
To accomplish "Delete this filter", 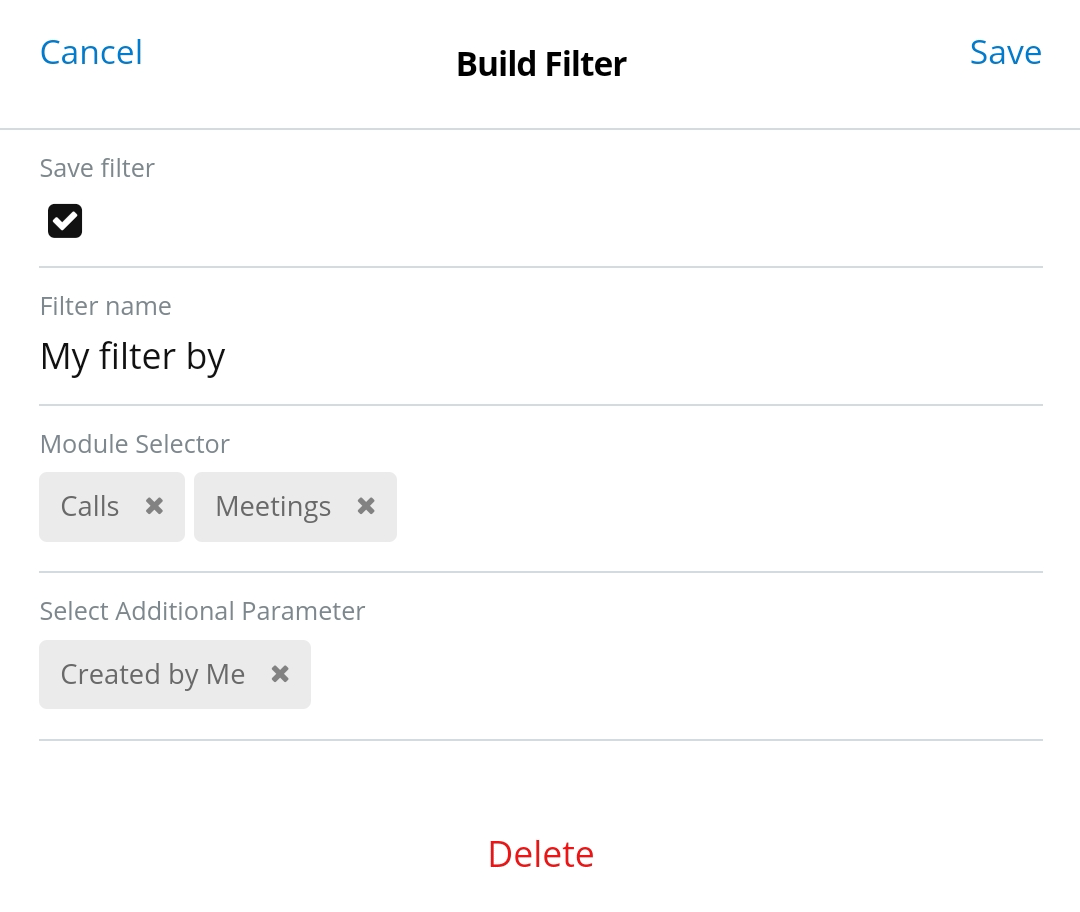I will [540, 854].
